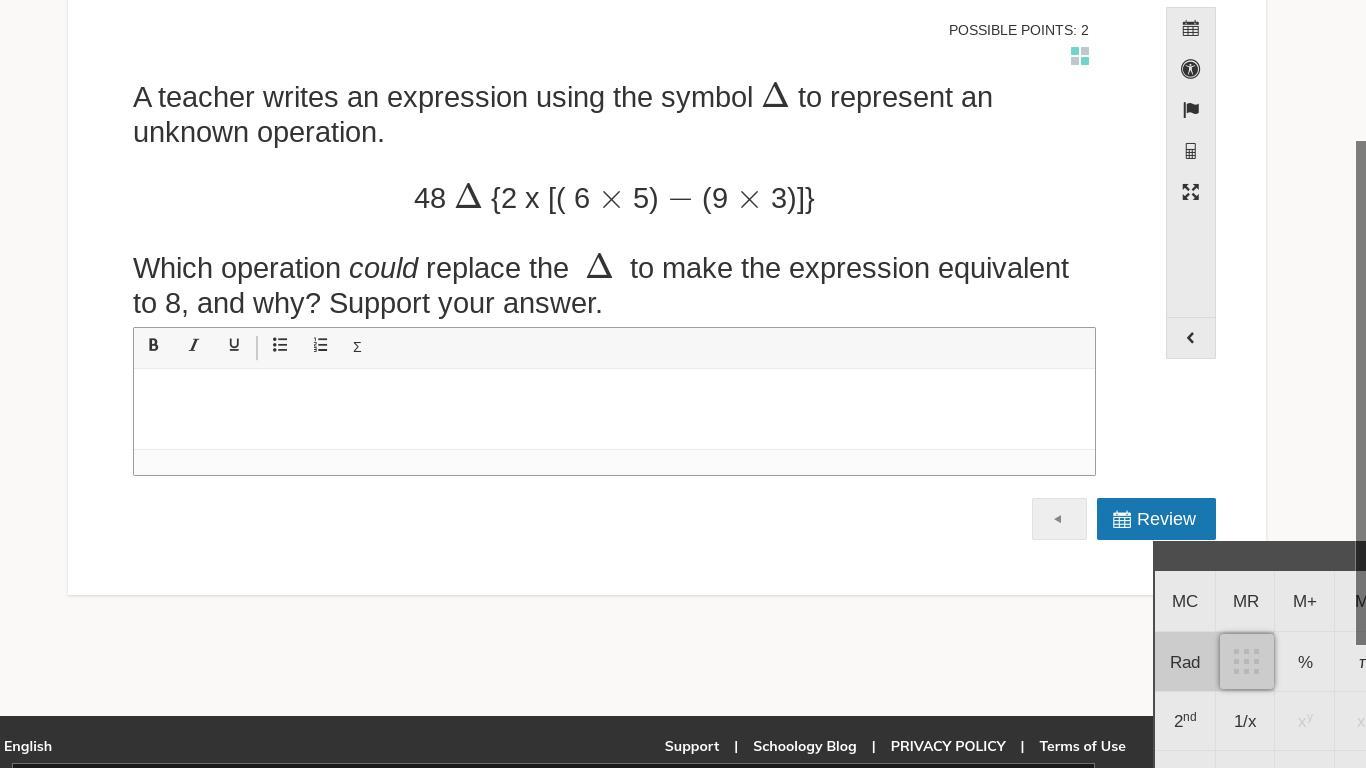
Task: Open the Schoology Blog link
Action: click(804, 746)
